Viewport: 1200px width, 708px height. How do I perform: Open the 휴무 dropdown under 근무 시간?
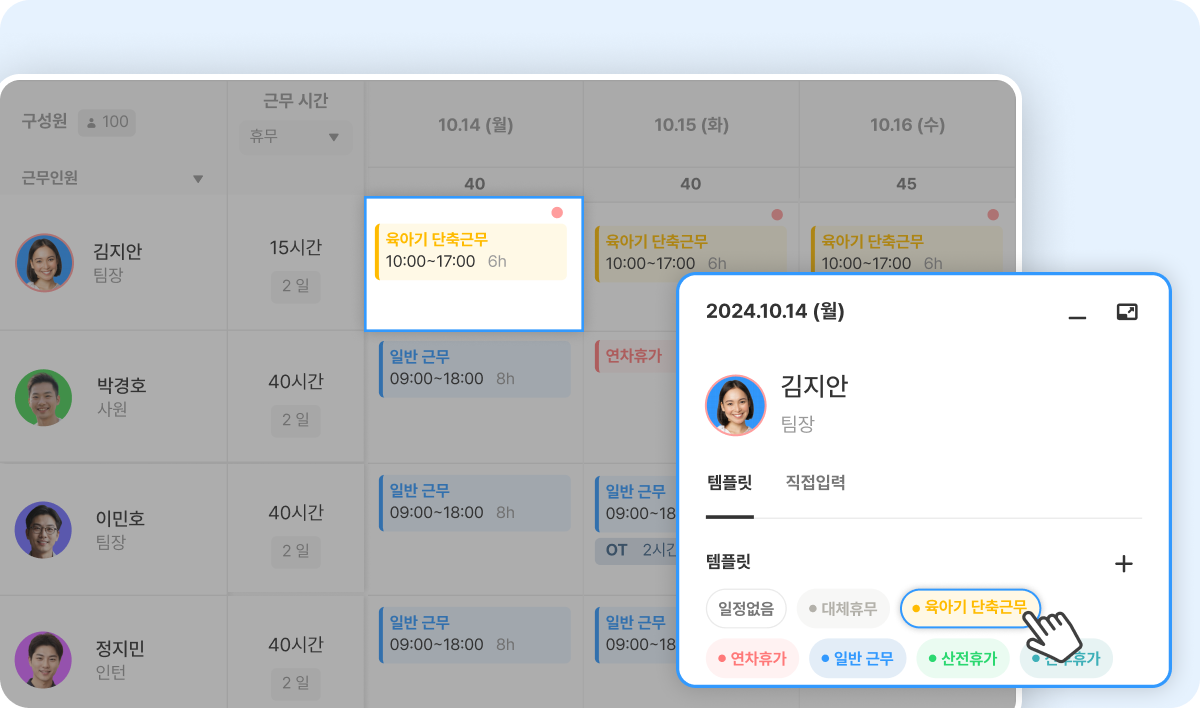(x=296, y=137)
